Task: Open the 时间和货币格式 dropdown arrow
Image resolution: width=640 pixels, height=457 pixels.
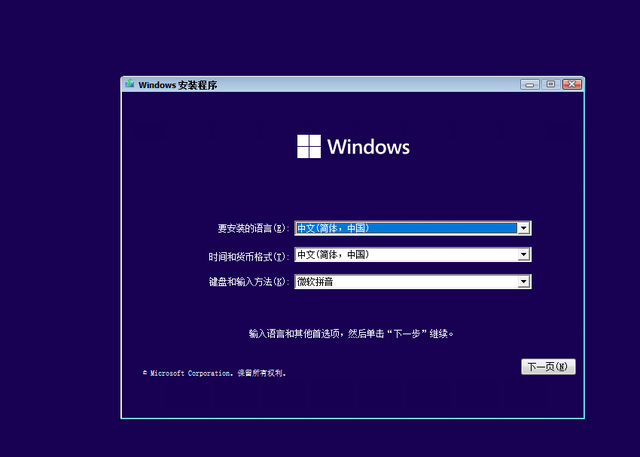Action: coord(523,255)
